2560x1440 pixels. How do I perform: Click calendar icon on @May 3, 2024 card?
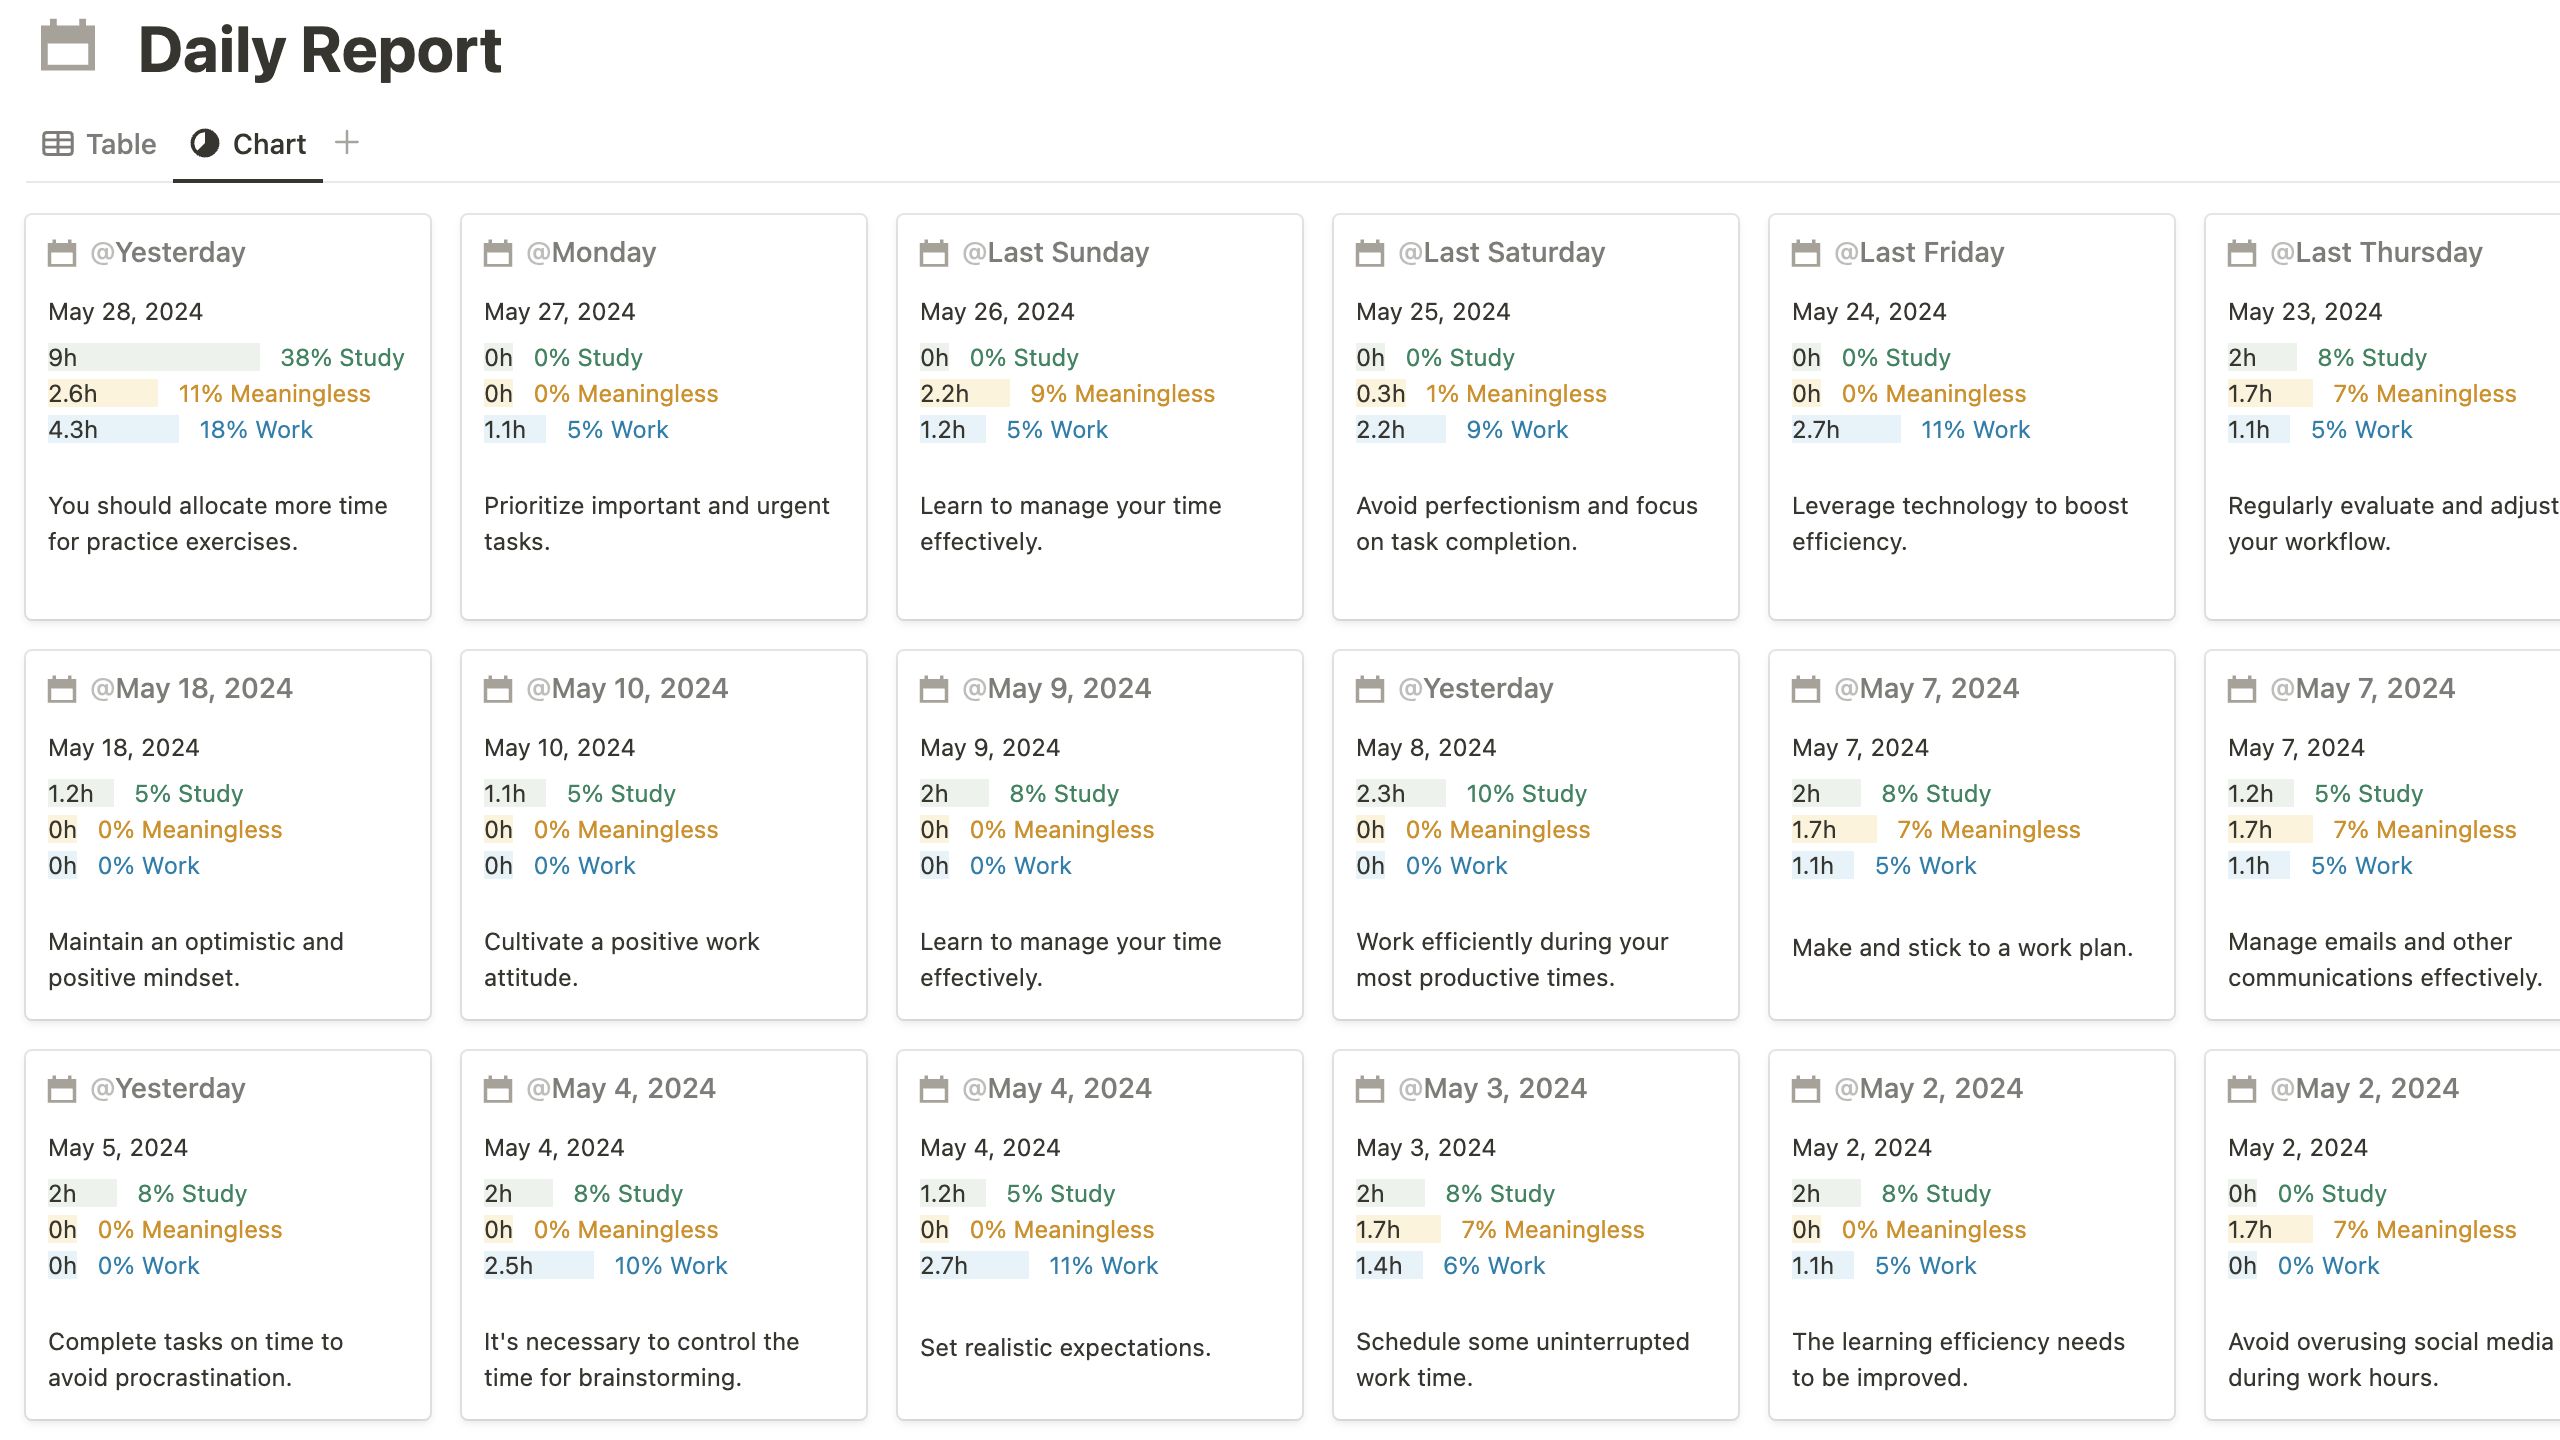coord(1370,1089)
